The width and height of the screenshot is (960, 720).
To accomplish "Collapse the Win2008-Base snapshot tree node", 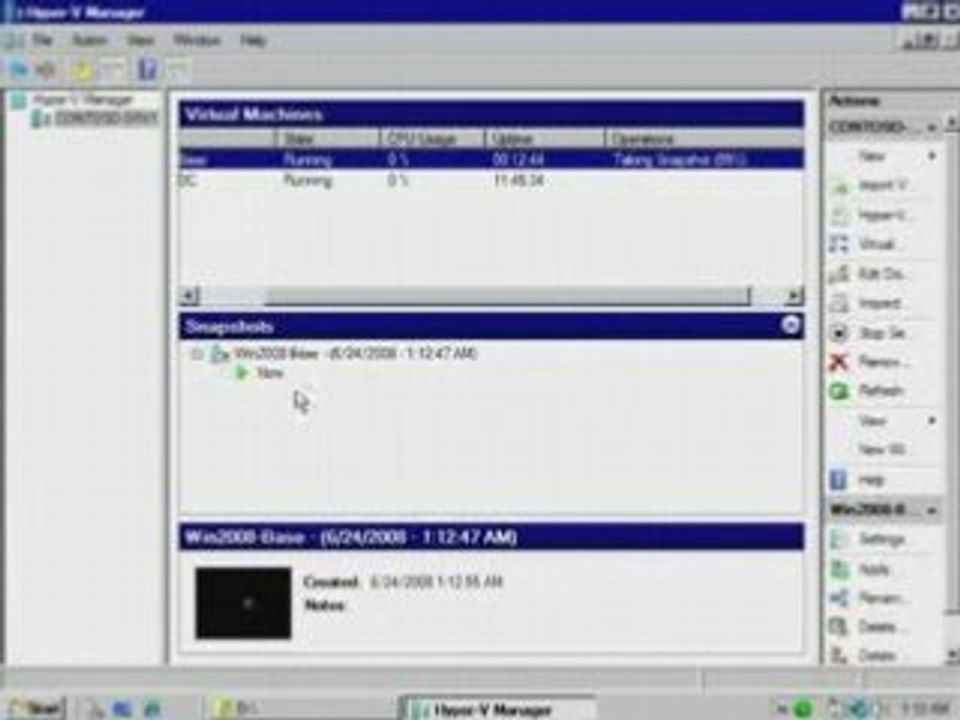I will point(197,354).
